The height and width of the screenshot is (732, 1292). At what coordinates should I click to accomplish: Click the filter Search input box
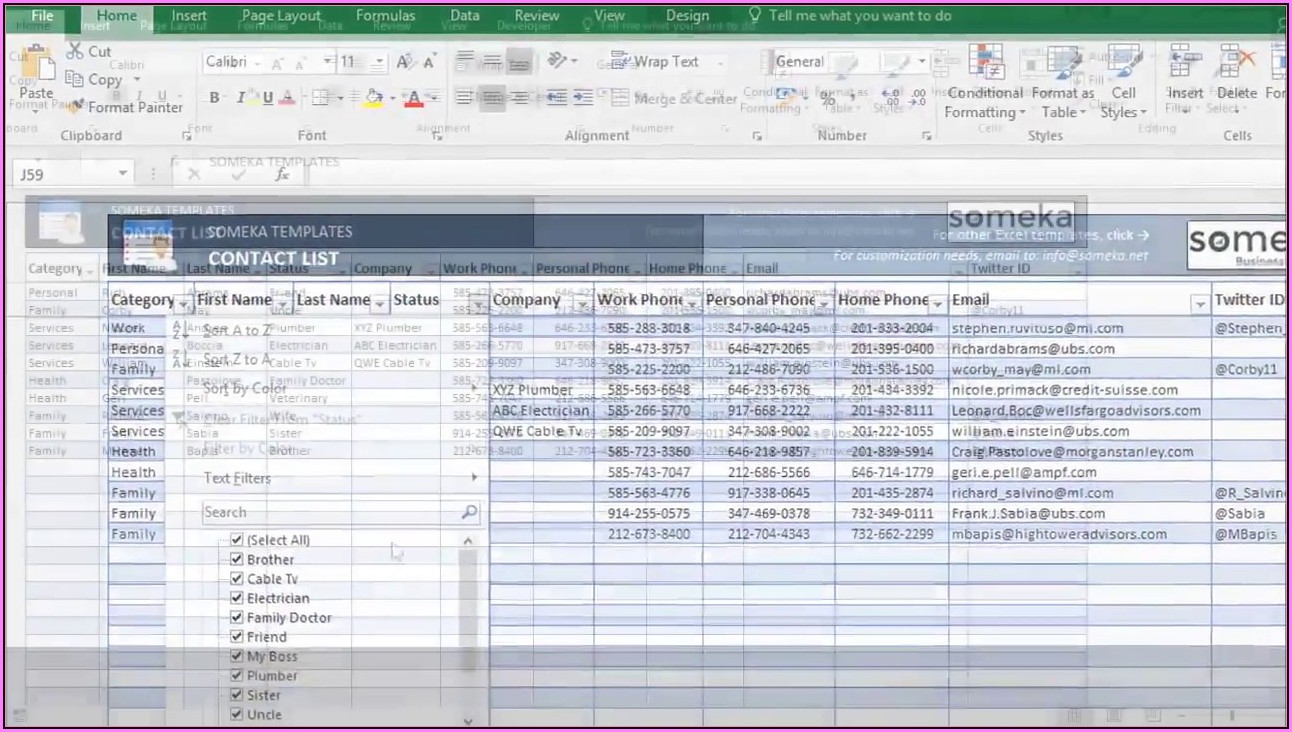click(x=330, y=512)
